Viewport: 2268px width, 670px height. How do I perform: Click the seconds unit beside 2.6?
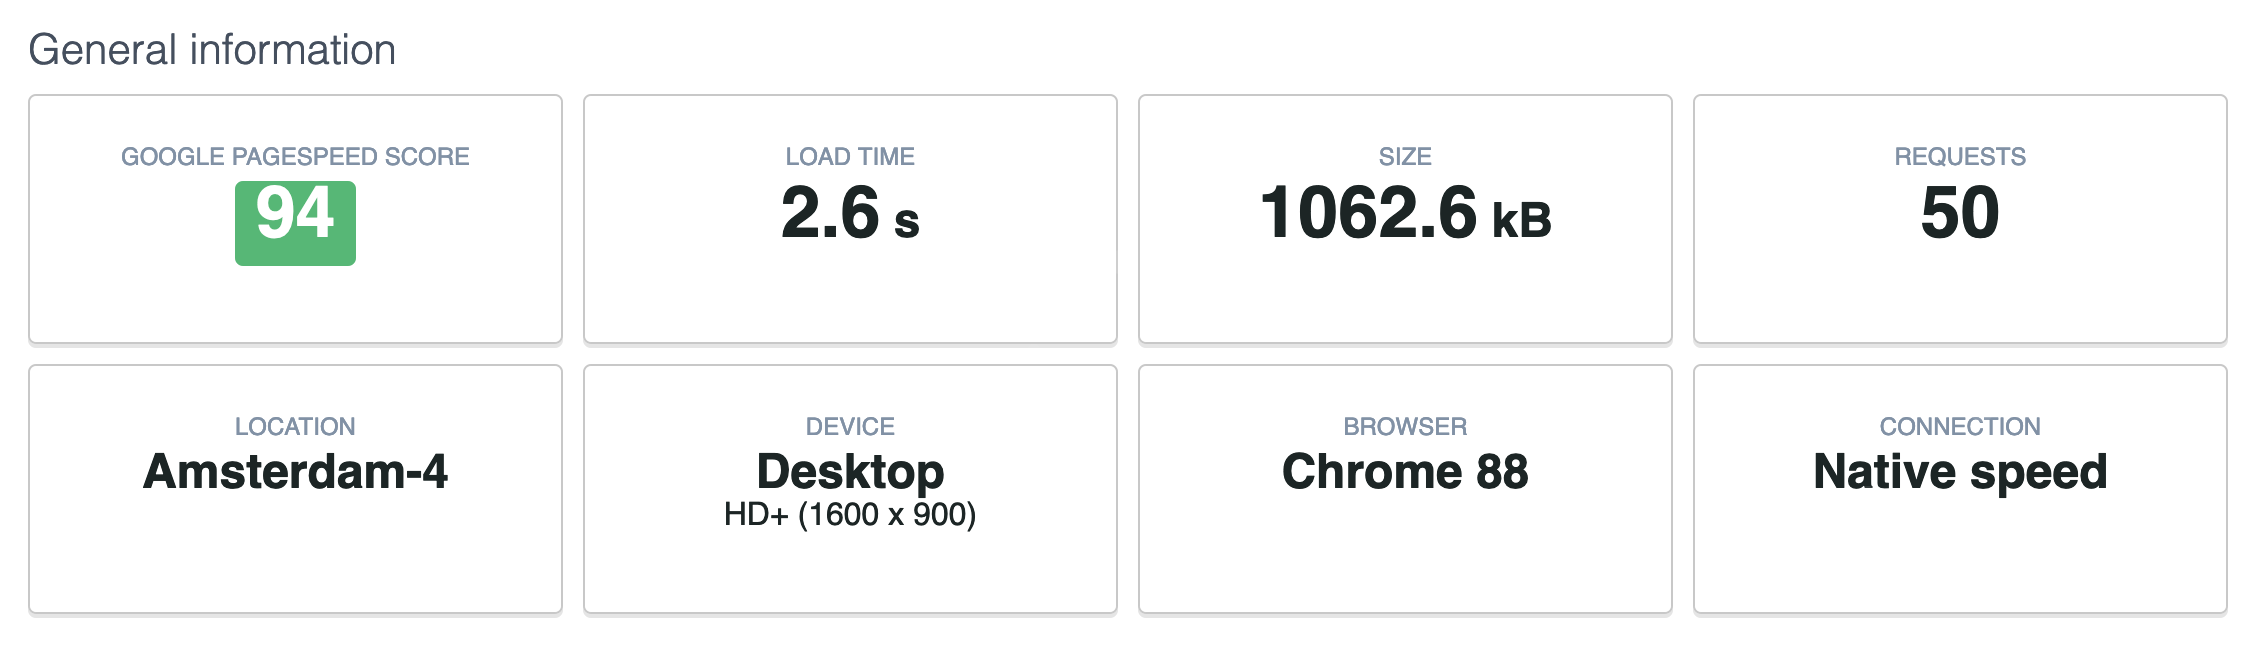906,222
